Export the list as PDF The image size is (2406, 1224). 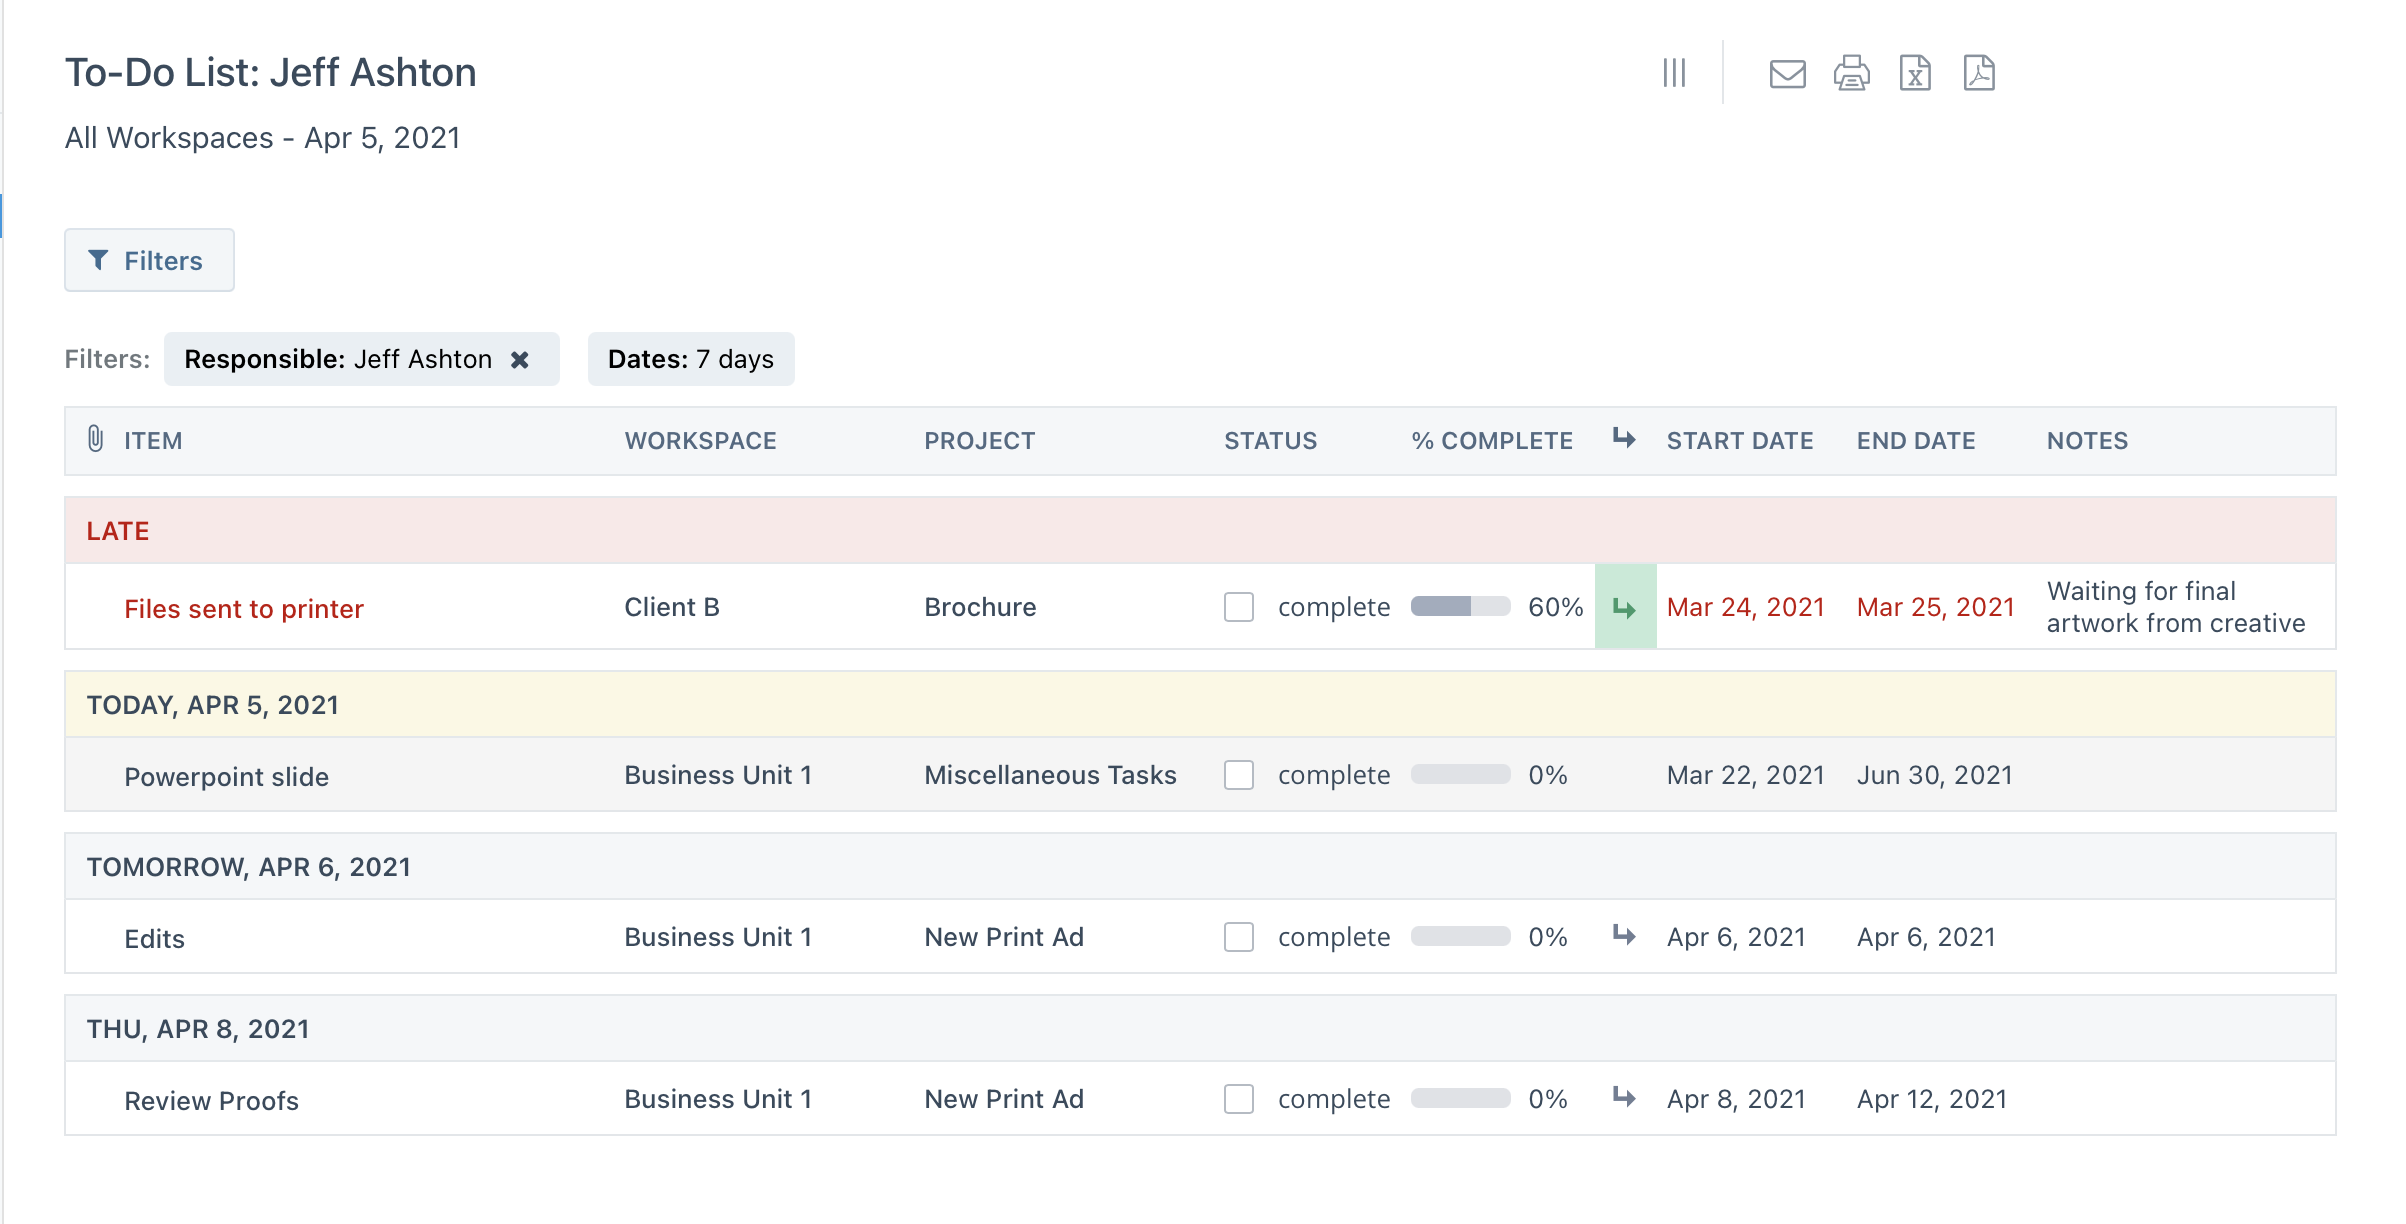pos(1978,74)
